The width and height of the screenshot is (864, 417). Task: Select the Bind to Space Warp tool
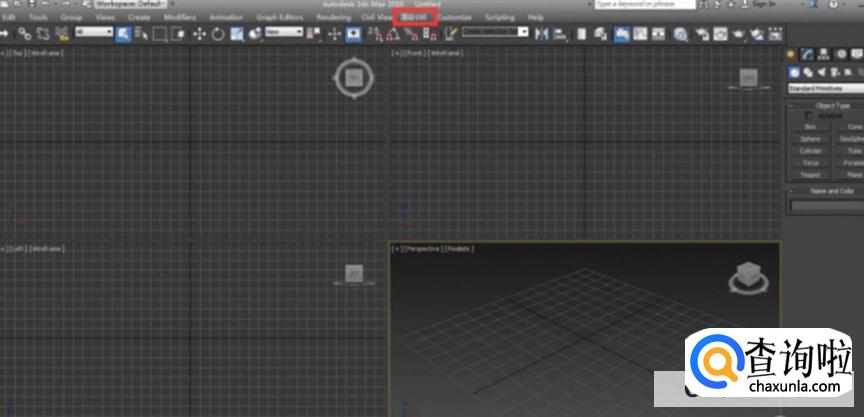pos(62,34)
